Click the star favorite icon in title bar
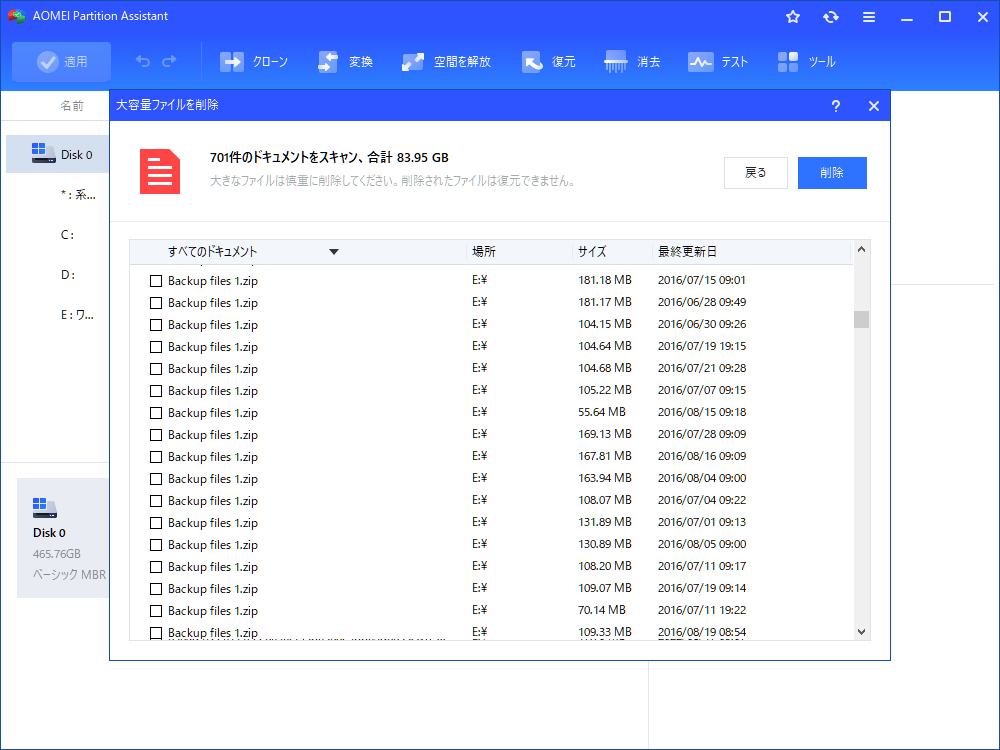1000x750 pixels. pos(793,17)
